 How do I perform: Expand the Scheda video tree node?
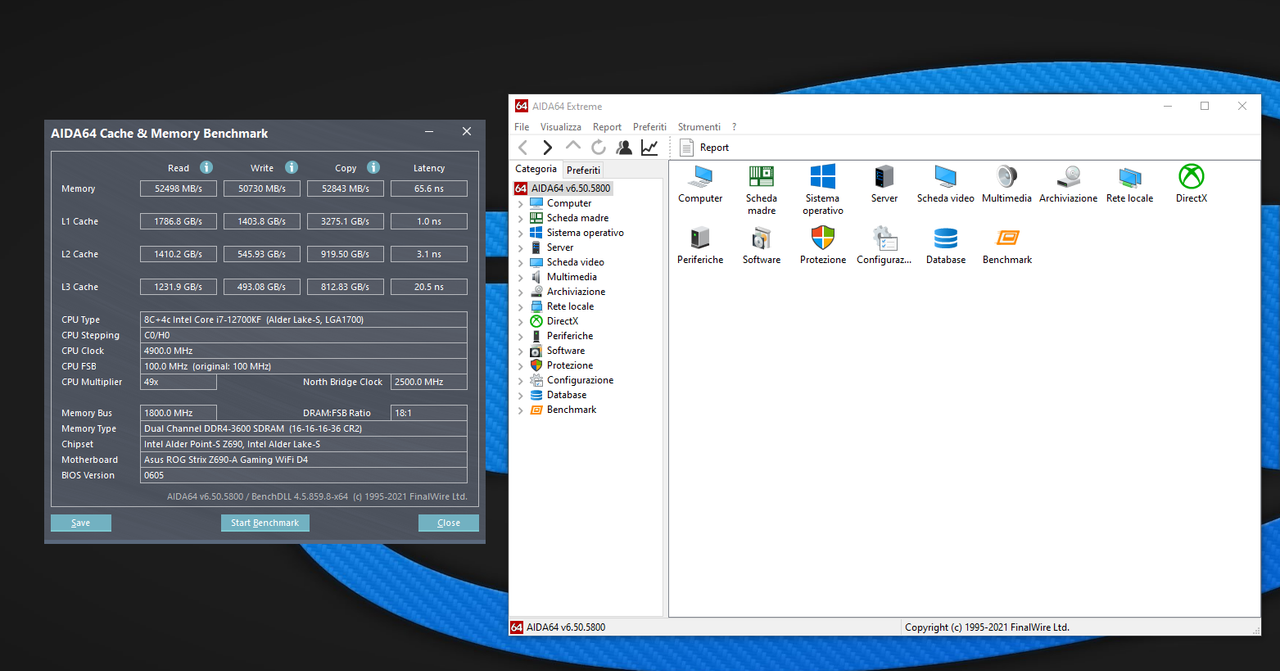(520, 262)
